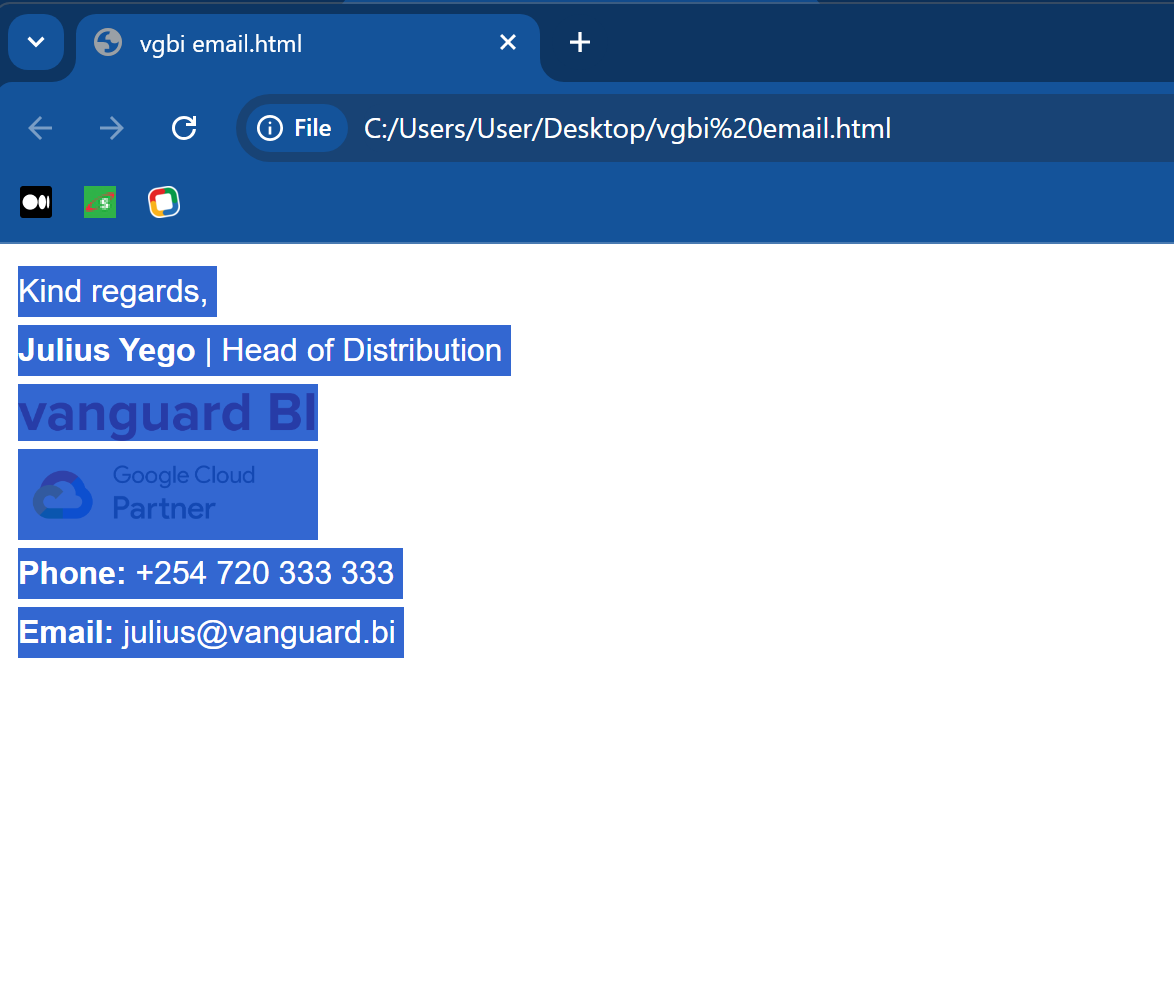Click the phone number +254 720 333 333

pyautogui.click(x=265, y=573)
